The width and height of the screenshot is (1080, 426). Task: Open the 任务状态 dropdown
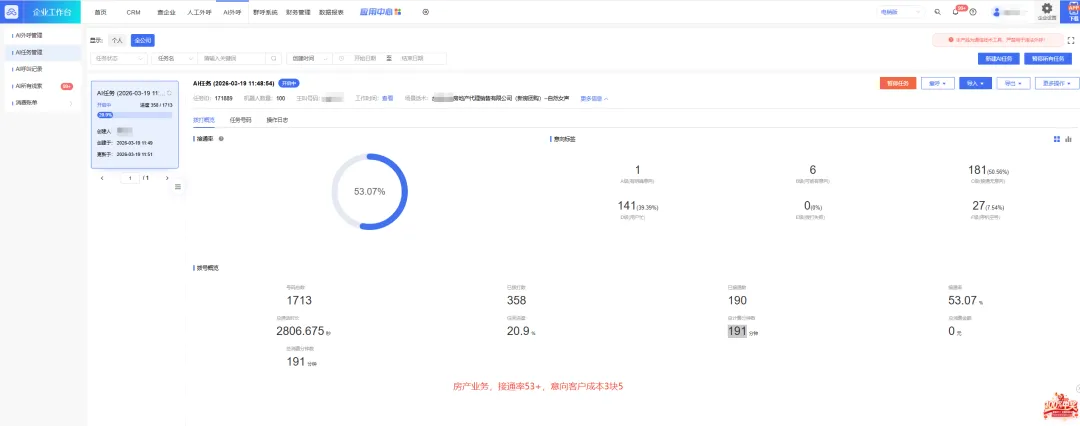118,59
